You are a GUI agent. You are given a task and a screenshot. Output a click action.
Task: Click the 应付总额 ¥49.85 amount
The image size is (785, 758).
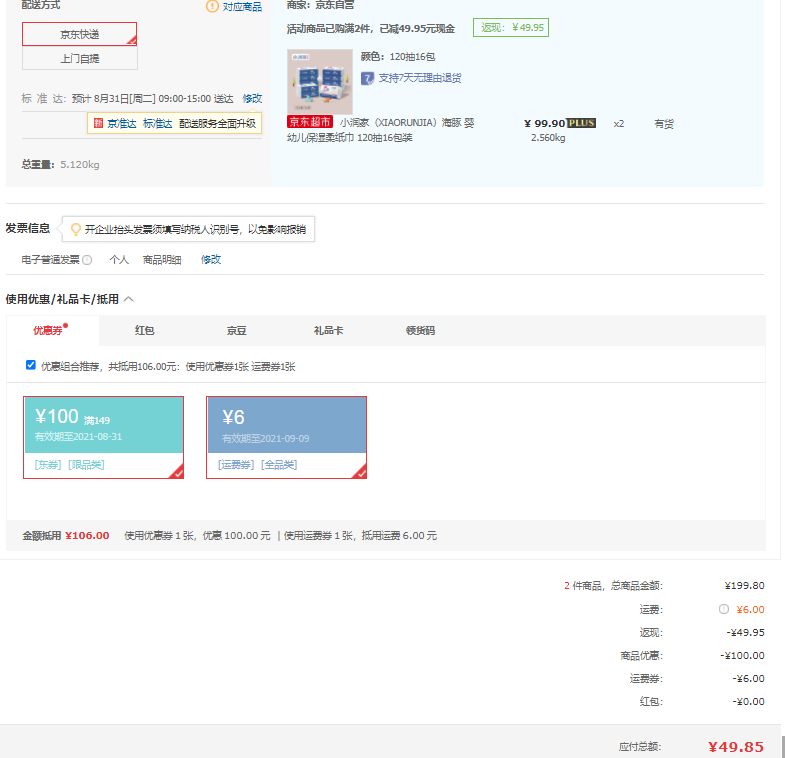pyautogui.click(x=736, y=747)
